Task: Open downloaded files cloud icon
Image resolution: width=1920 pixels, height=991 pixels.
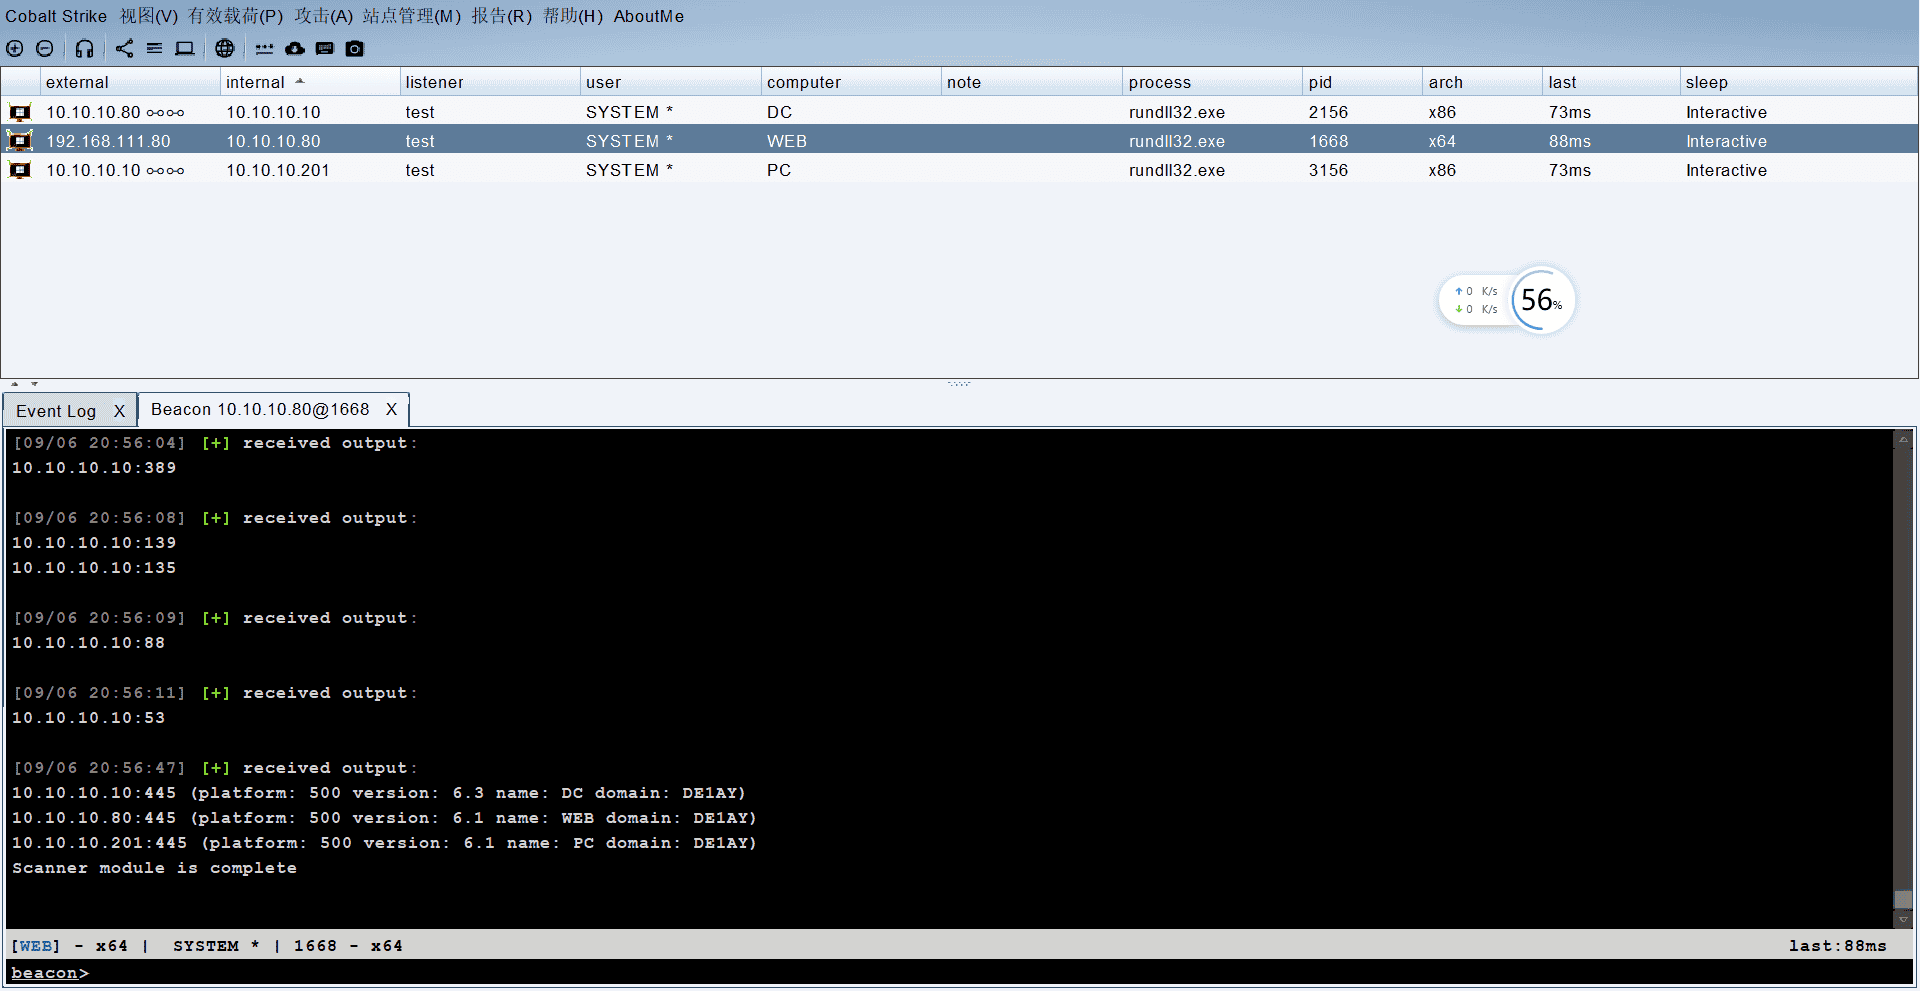Action: click(x=295, y=48)
